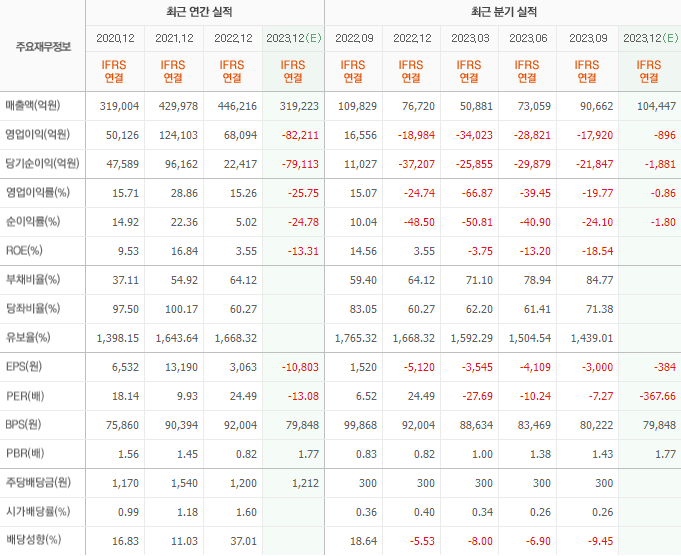
Task: Select the 당기순이익(억원) row label
Action: coord(42,164)
